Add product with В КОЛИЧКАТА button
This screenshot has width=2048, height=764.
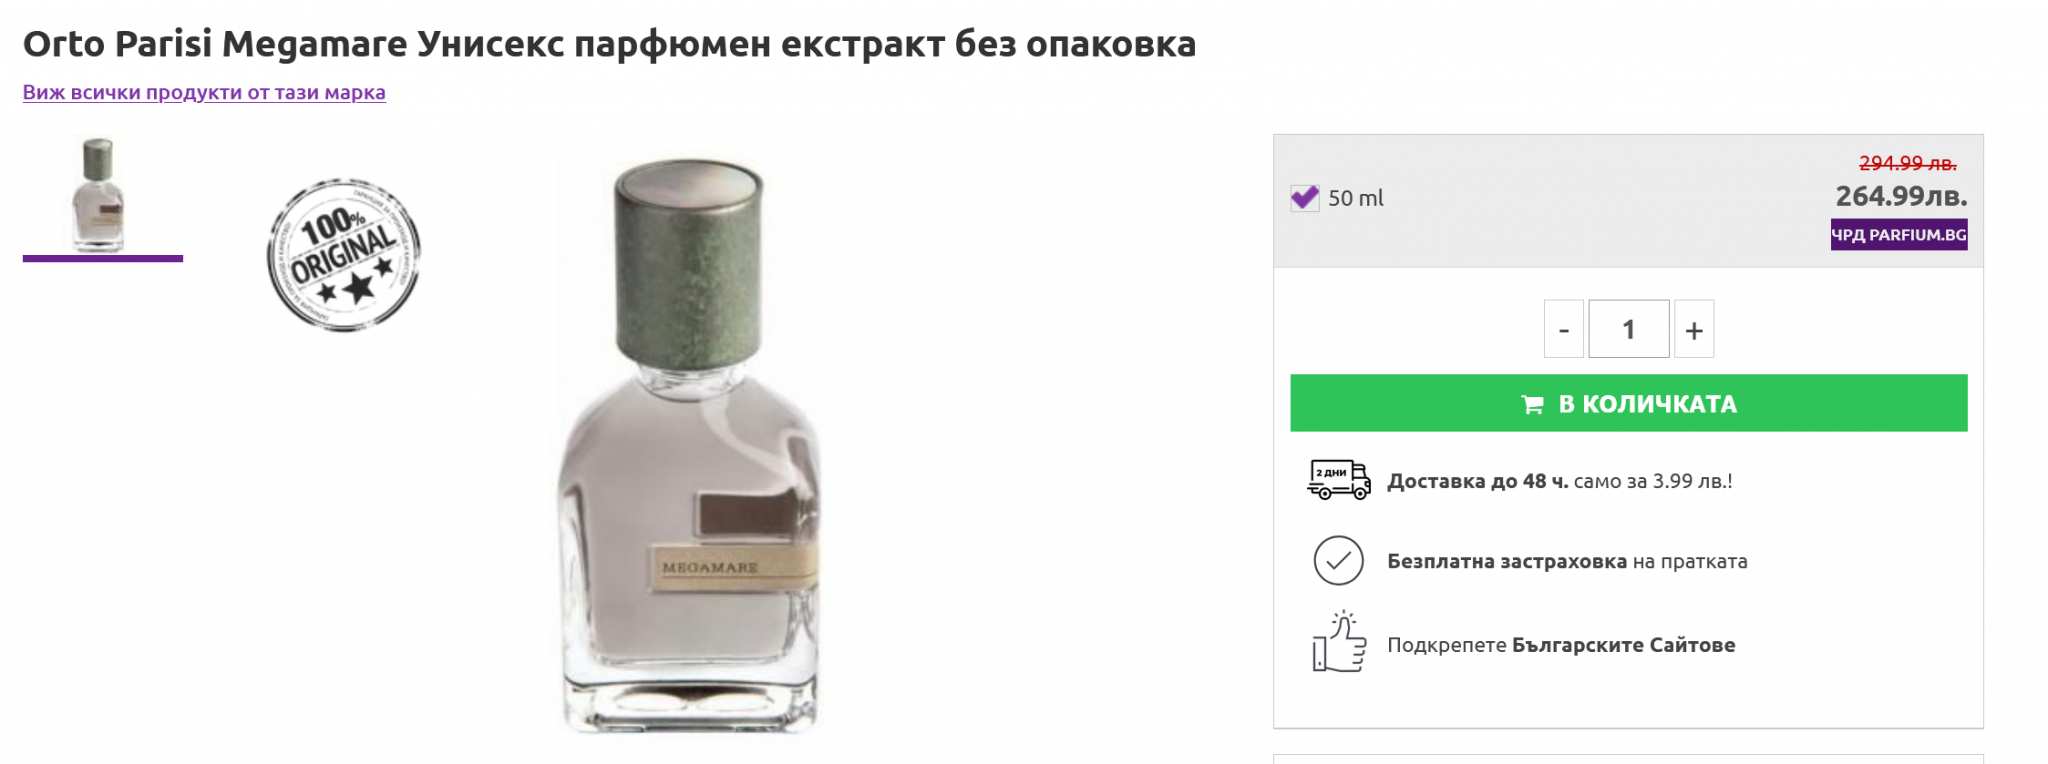click(1628, 403)
